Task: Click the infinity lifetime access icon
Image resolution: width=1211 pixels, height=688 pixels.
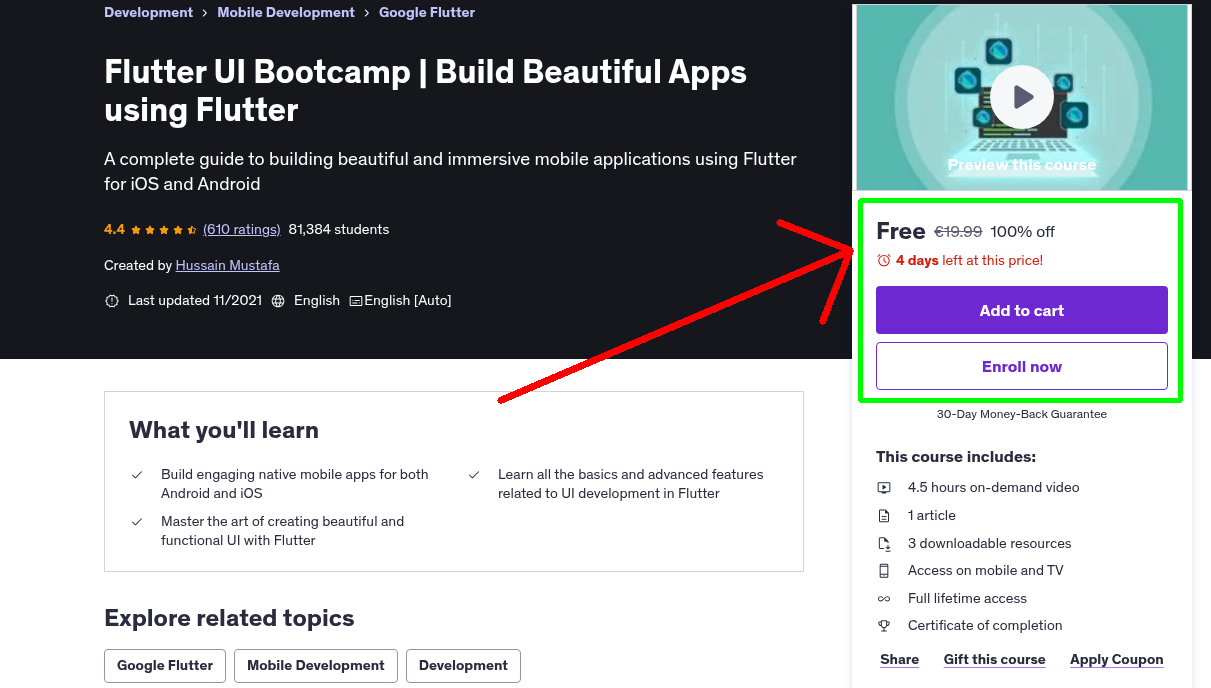Action: click(x=884, y=599)
